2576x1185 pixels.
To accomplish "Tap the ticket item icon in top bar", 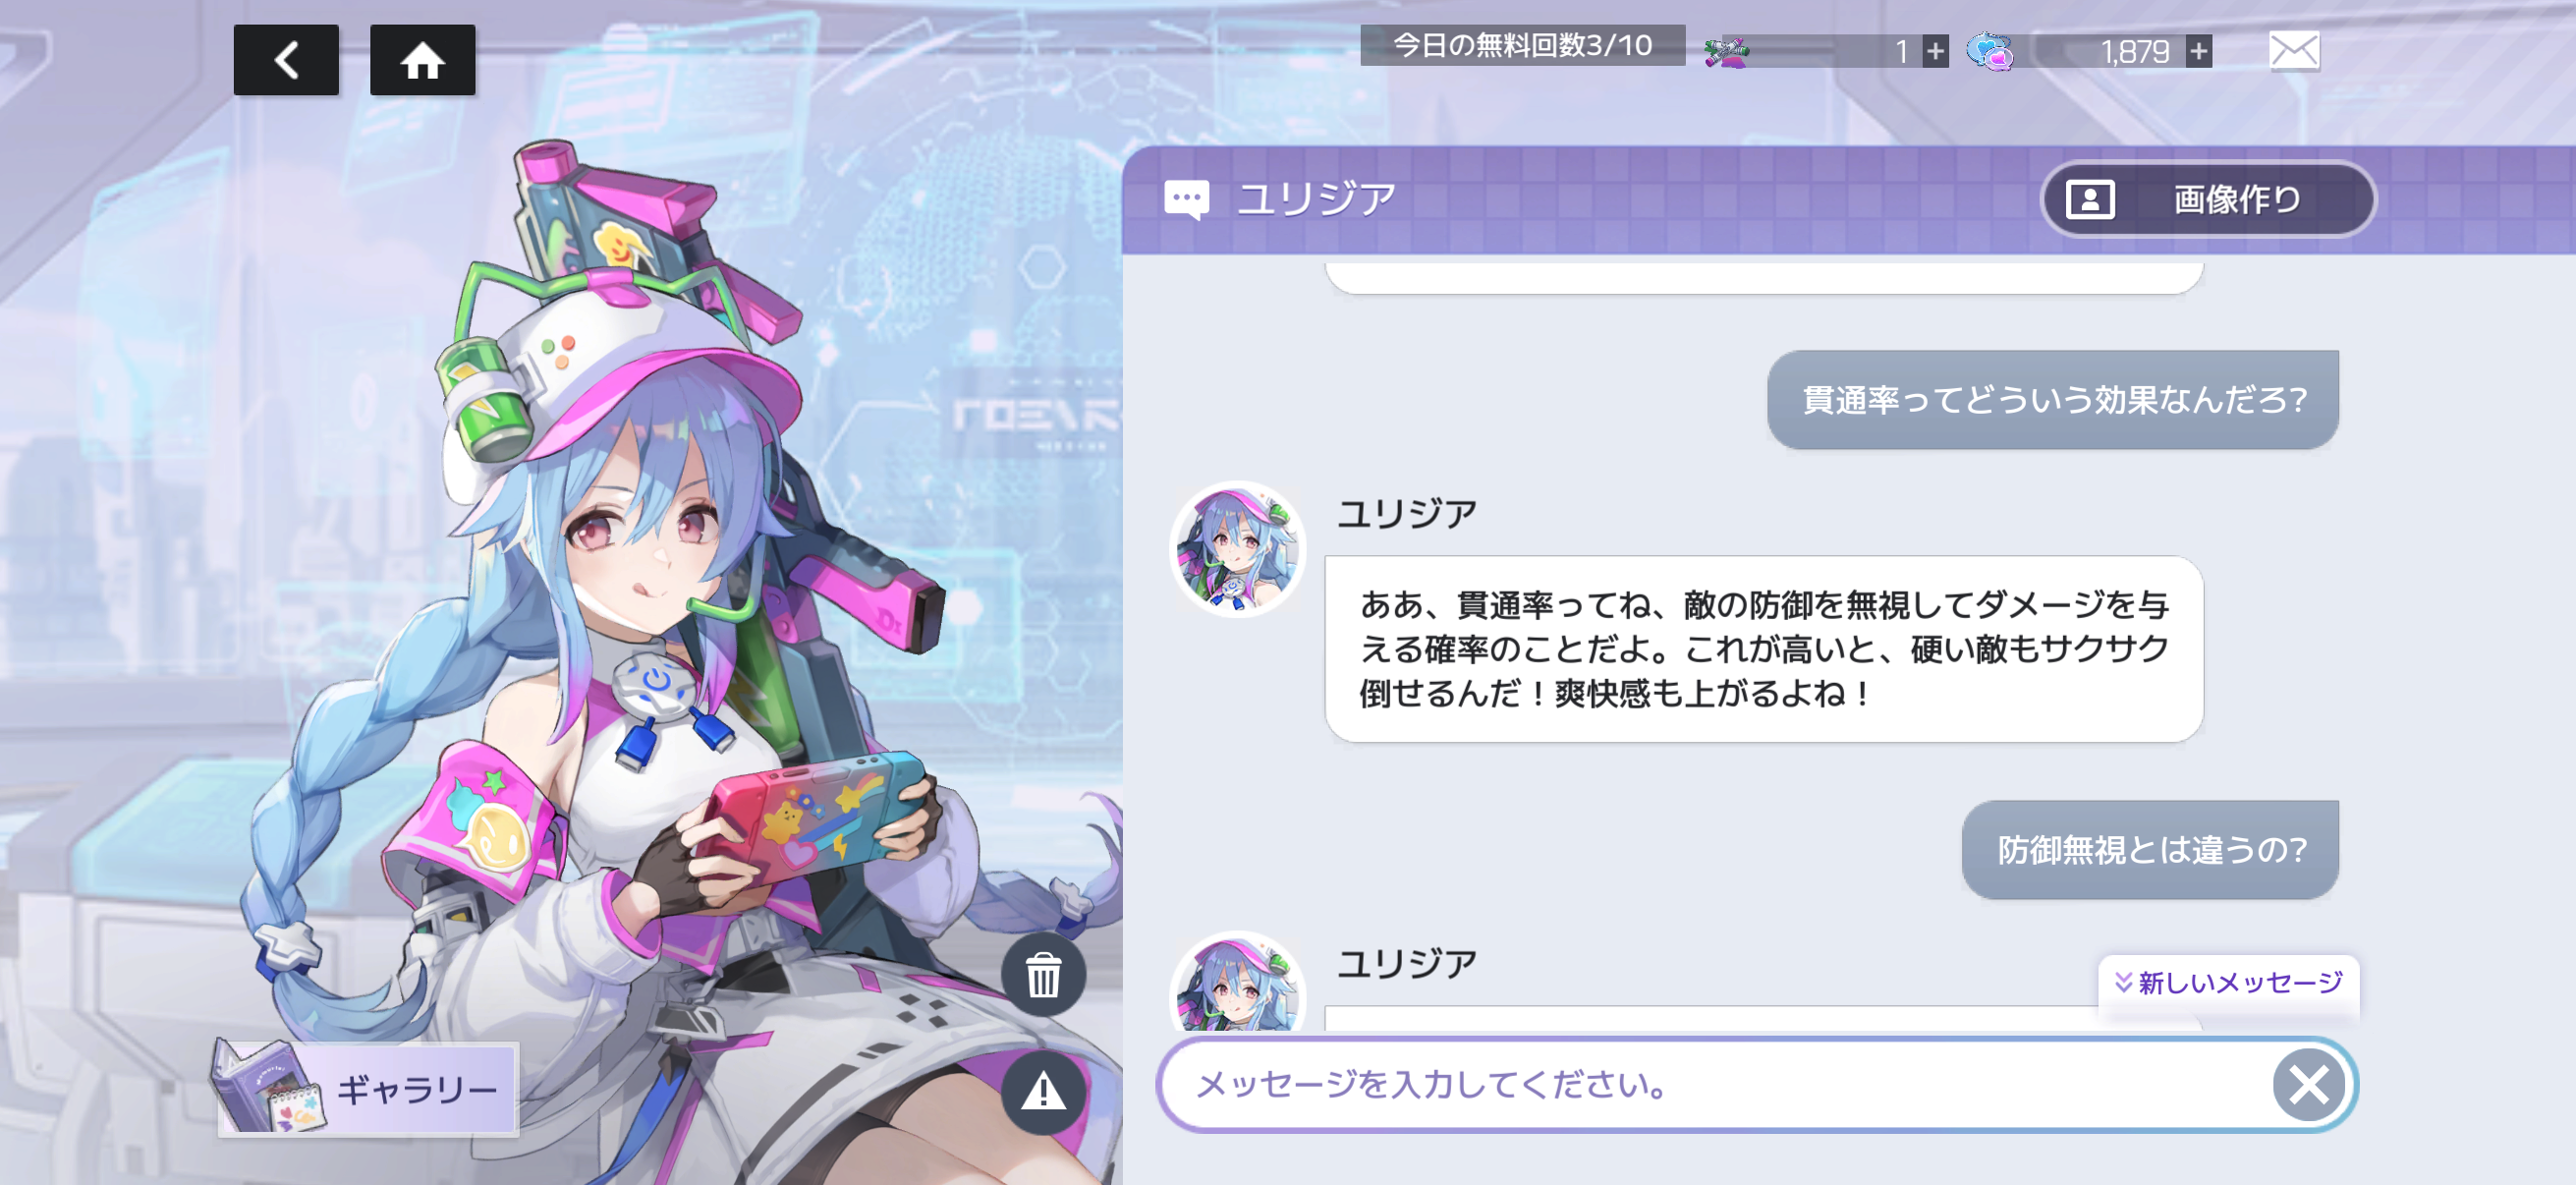I will [1726, 51].
